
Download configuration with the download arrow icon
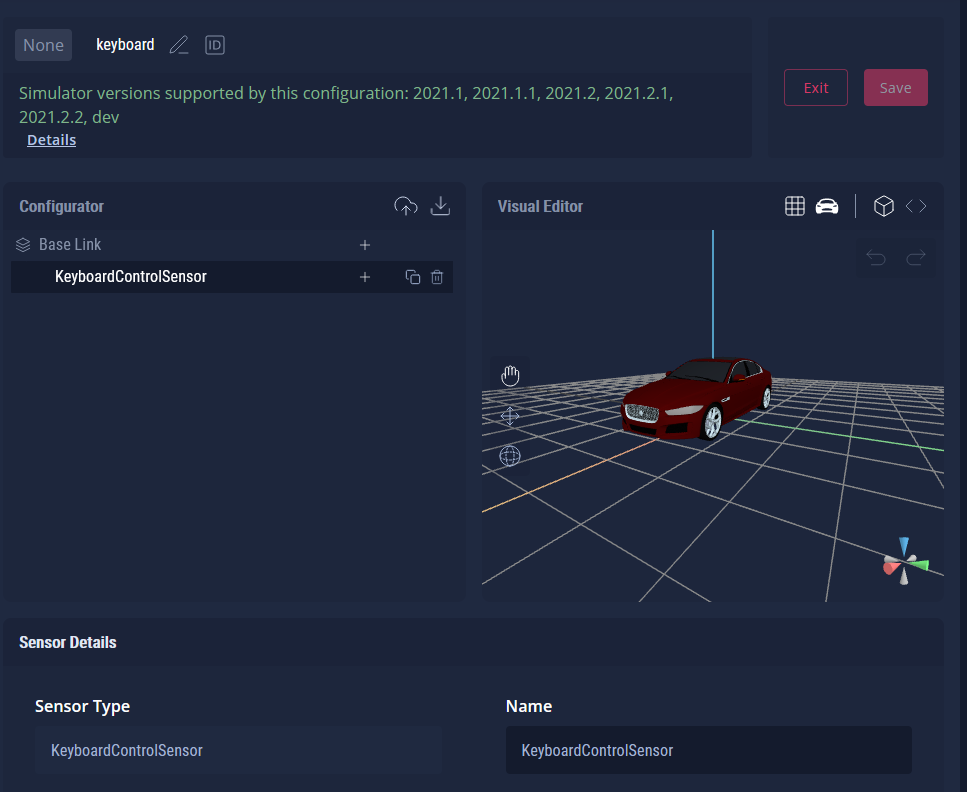click(440, 206)
